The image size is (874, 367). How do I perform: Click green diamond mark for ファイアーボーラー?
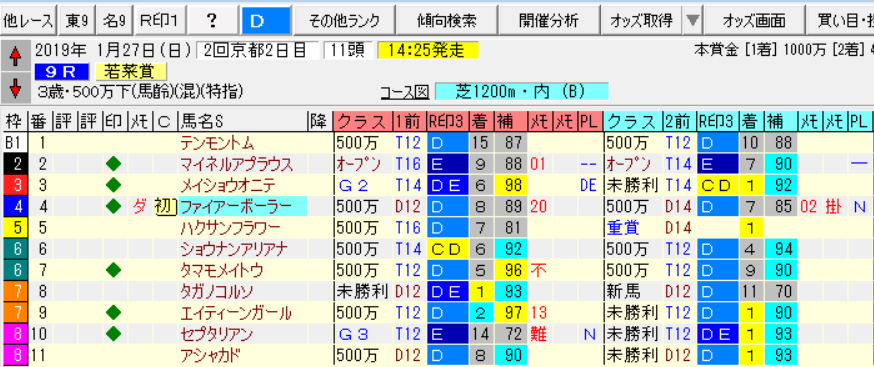[x=114, y=207]
